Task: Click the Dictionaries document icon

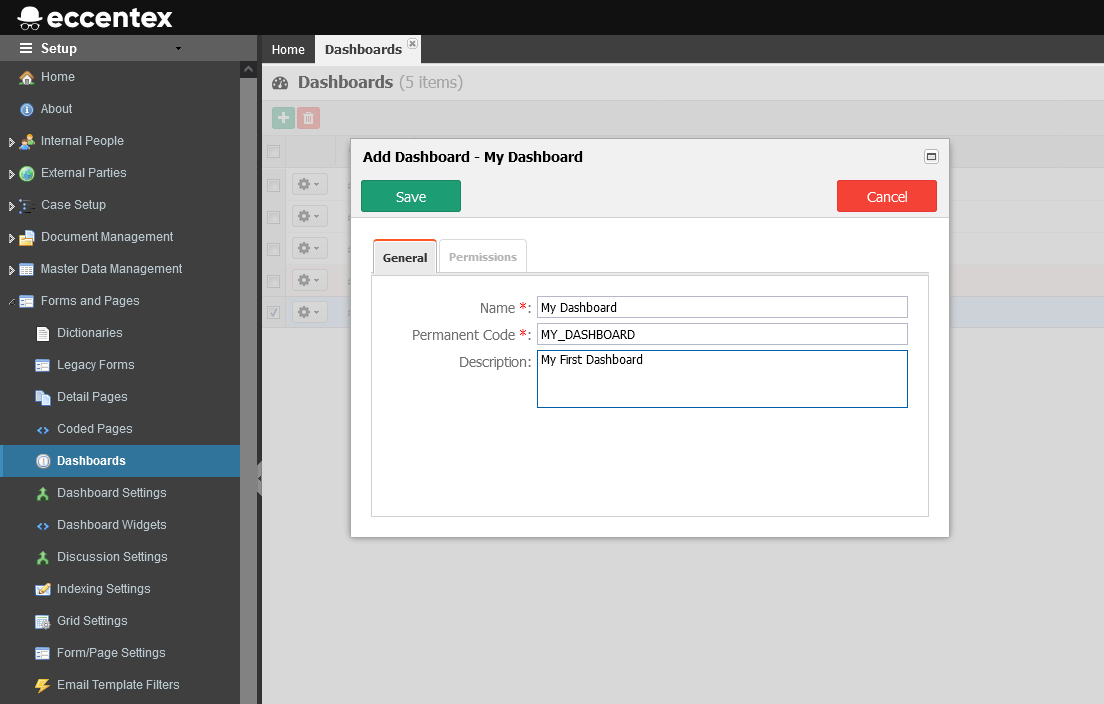Action: (43, 334)
